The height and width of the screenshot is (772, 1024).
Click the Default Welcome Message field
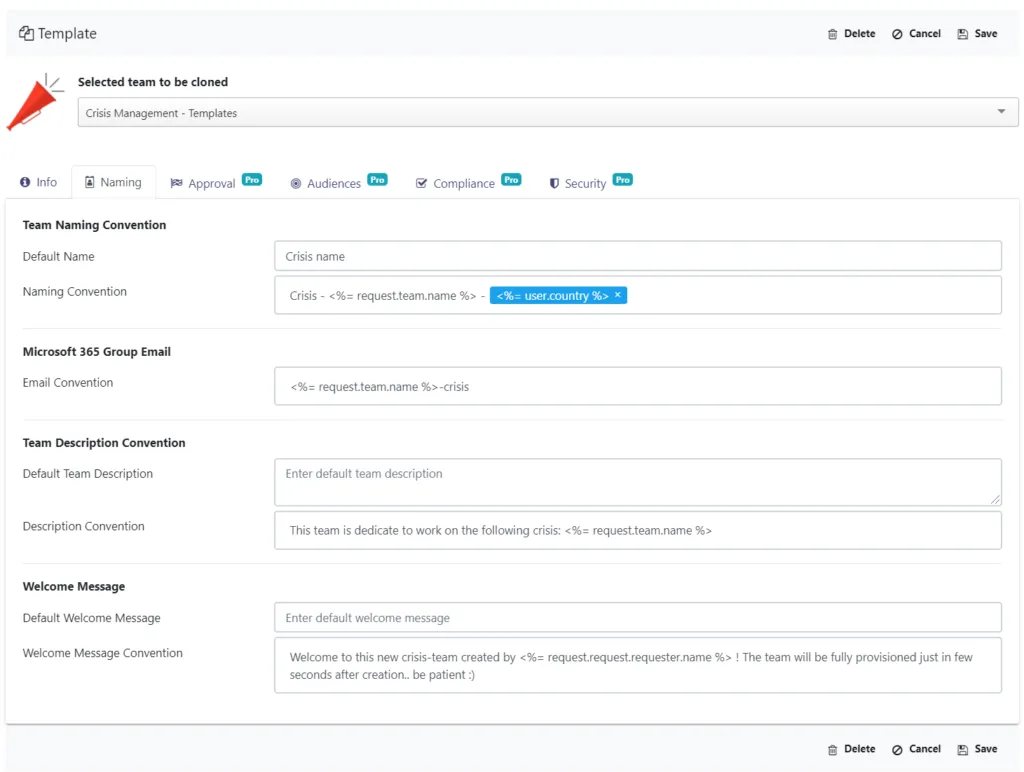click(637, 617)
